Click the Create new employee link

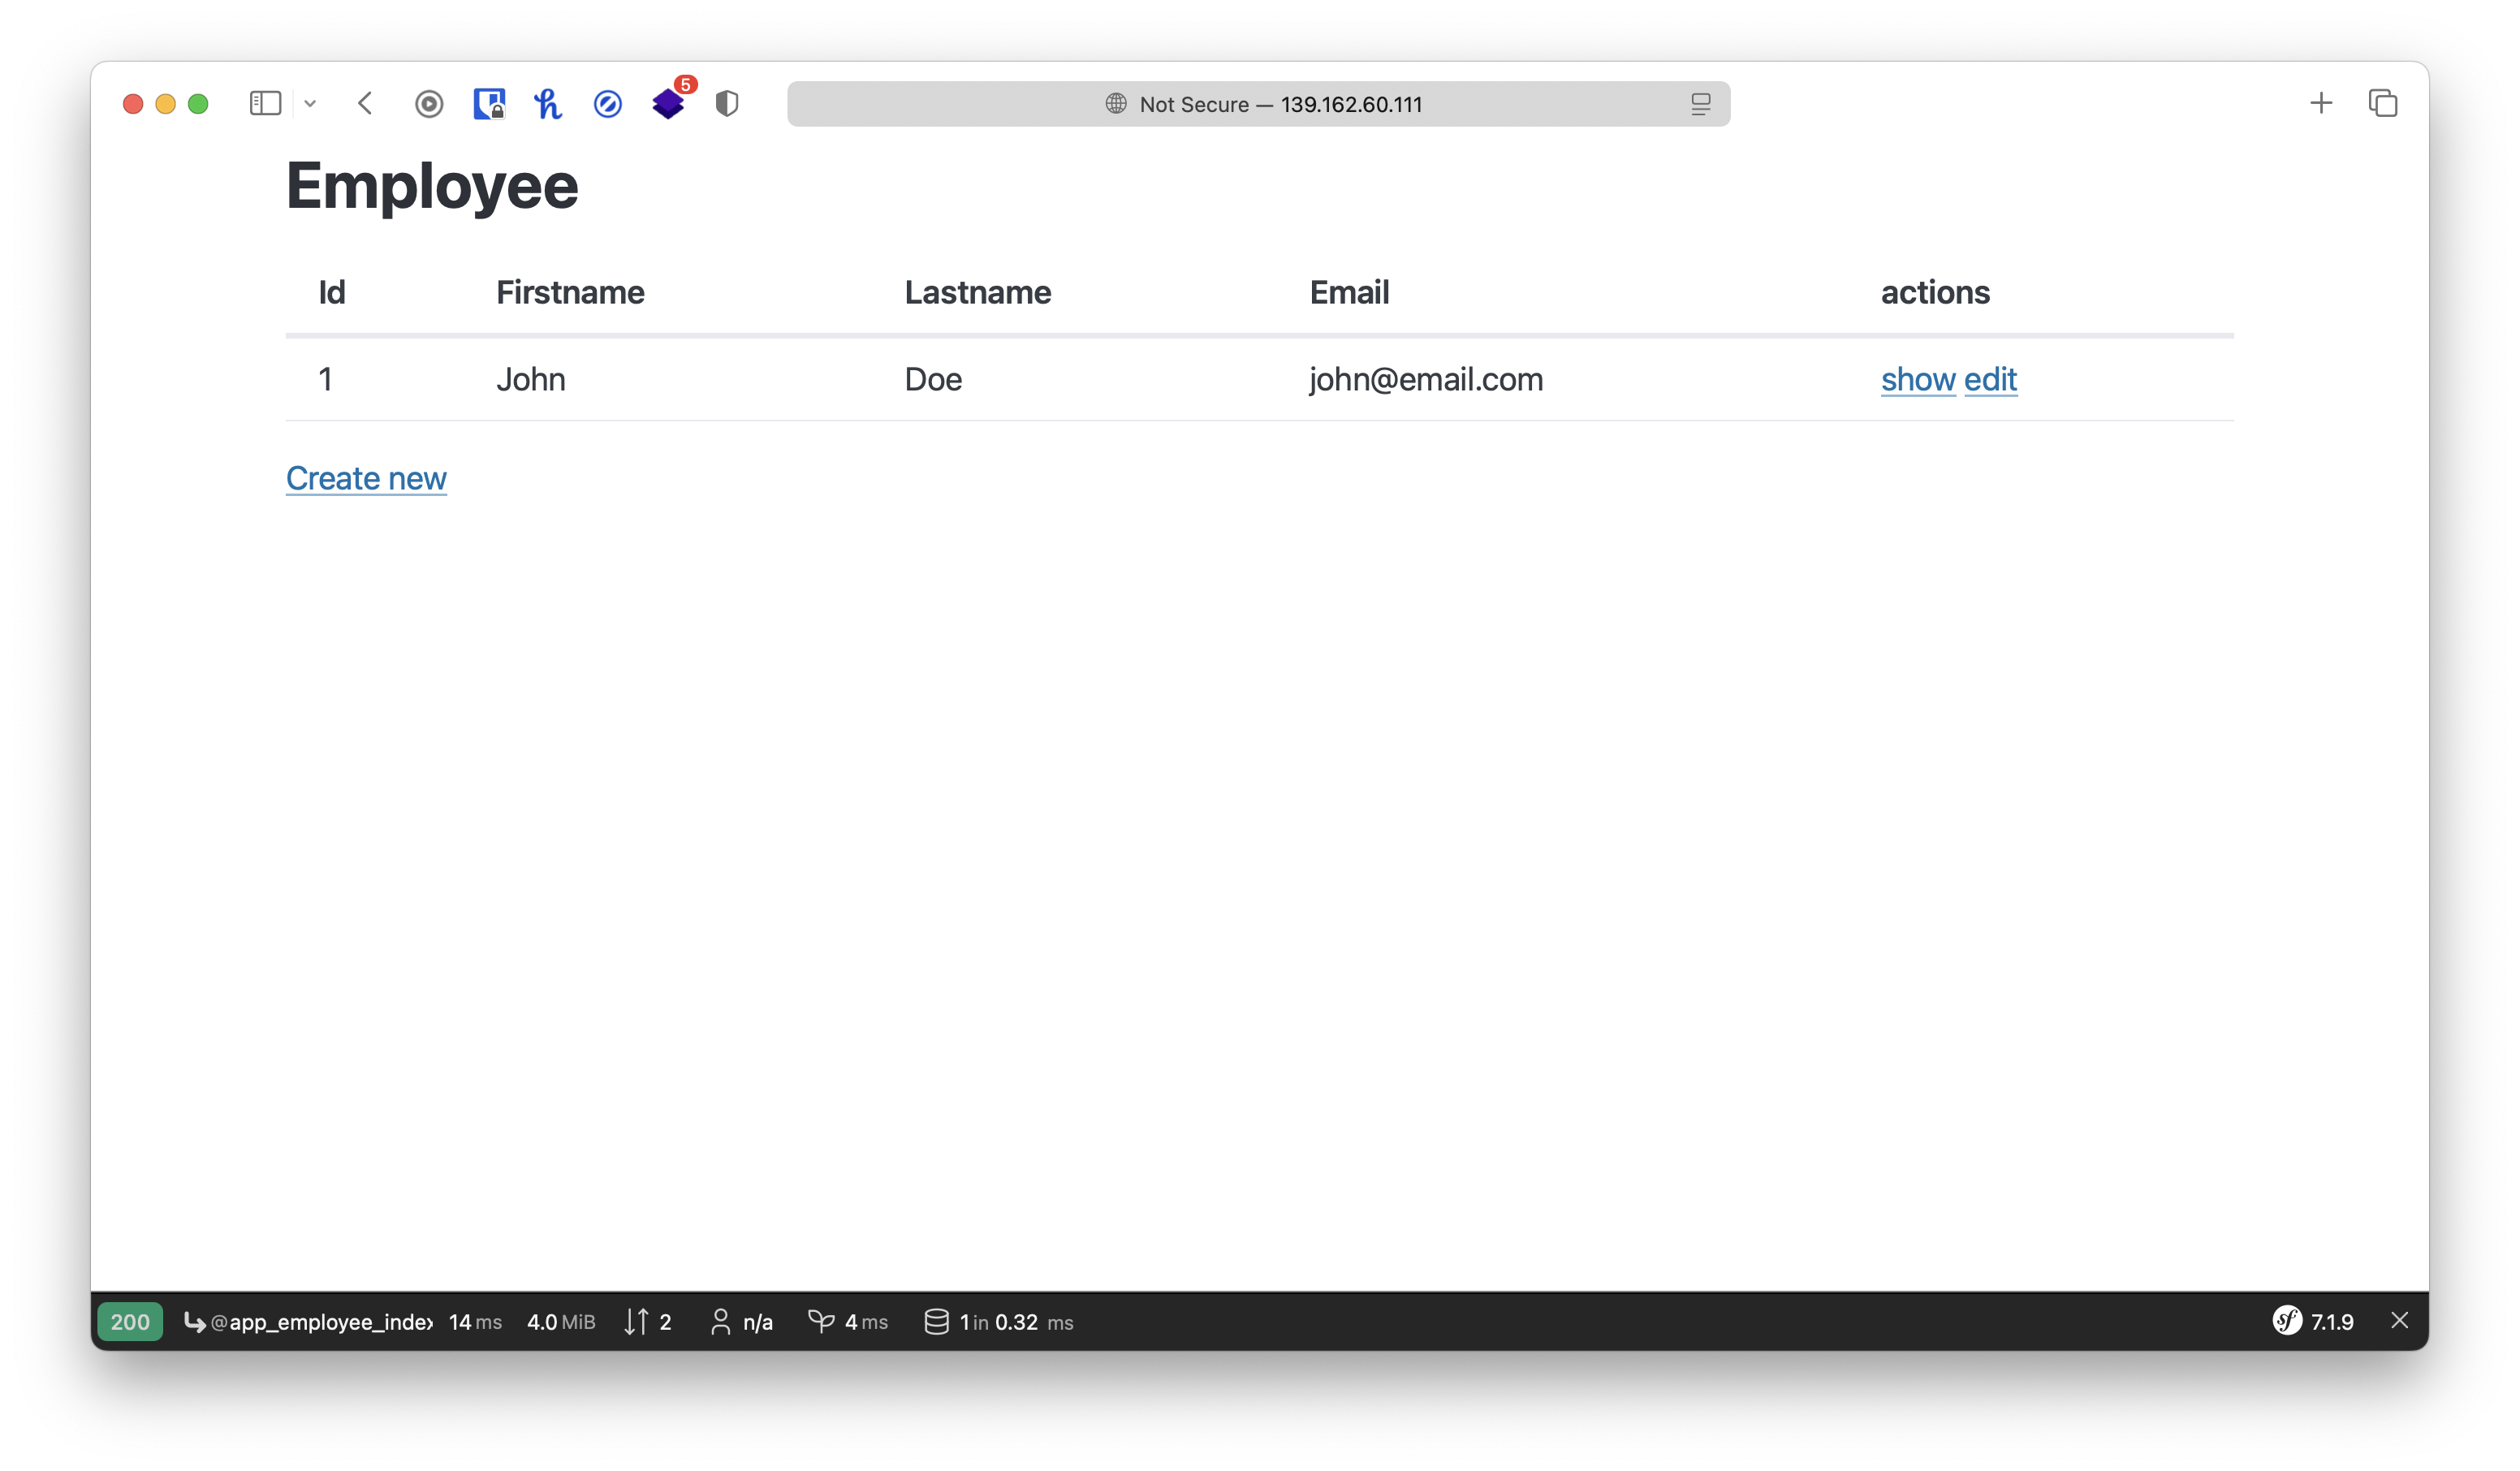point(366,478)
